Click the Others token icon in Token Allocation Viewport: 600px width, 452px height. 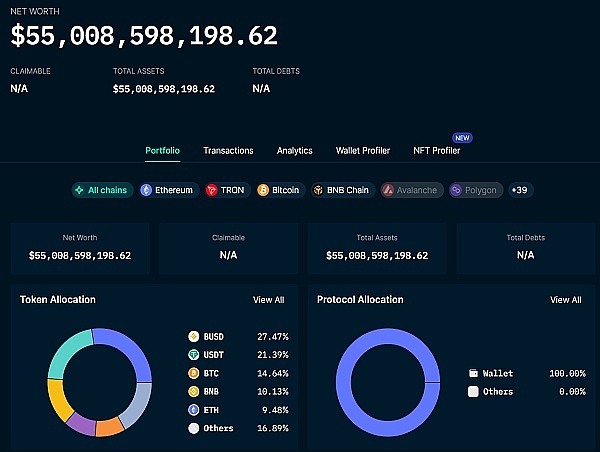click(x=194, y=428)
